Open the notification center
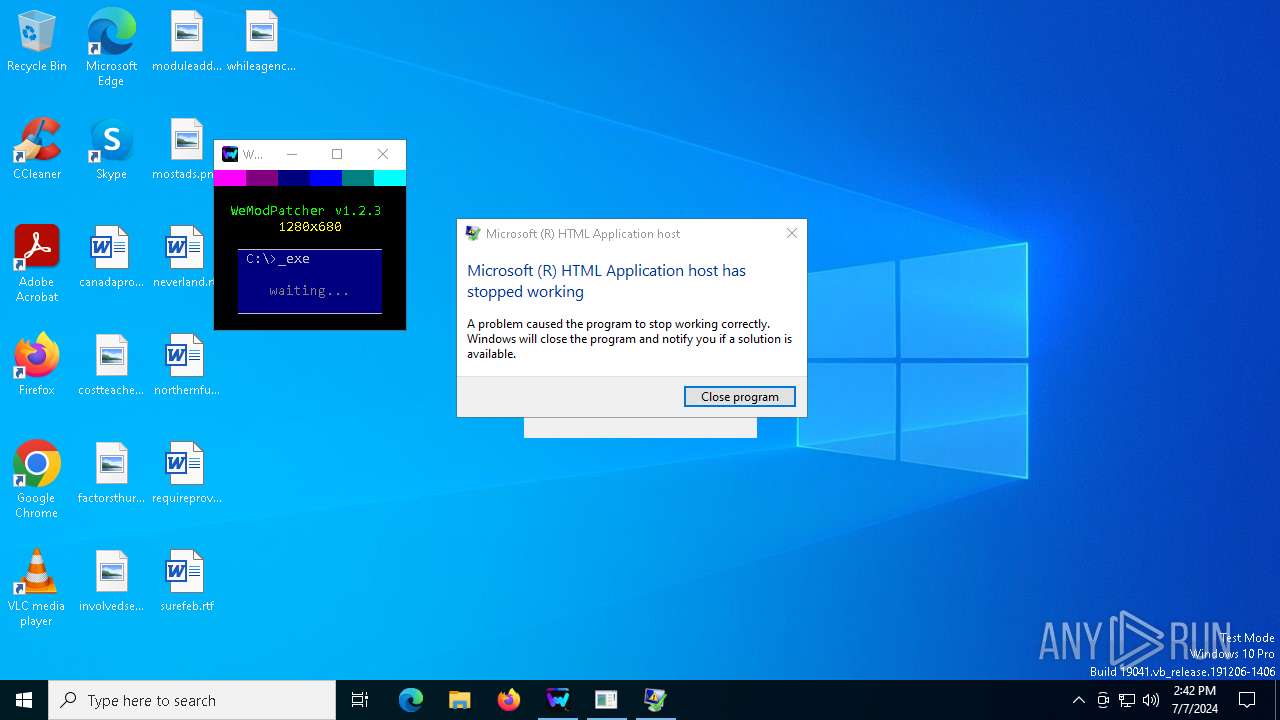Viewport: 1280px width, 720px height. coord(1247,700)
